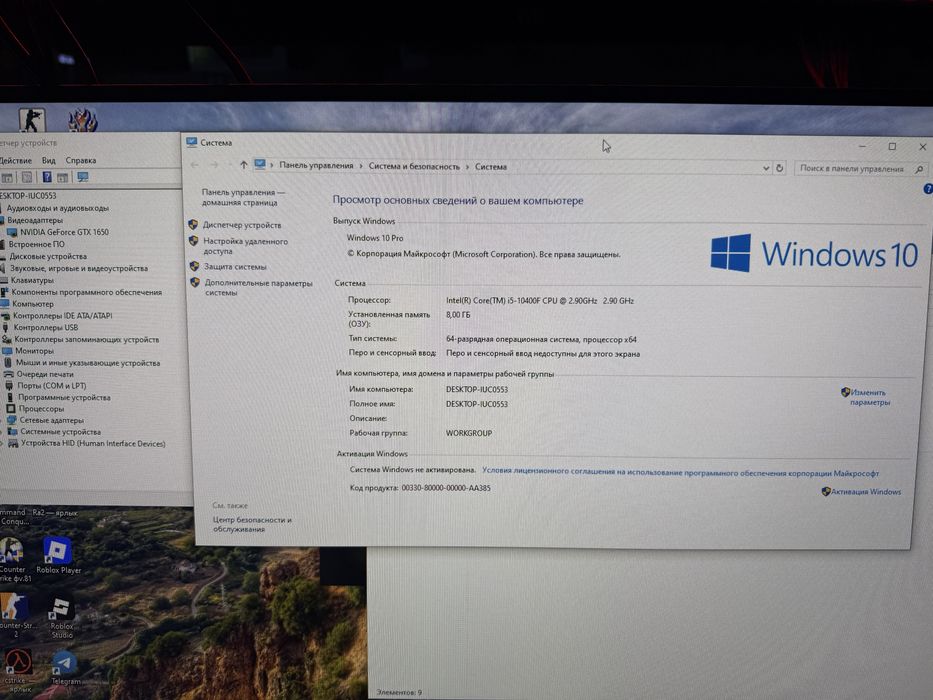Select Мыши и иные указывающие устройства
933x700 pixels.
click(87, 362)
